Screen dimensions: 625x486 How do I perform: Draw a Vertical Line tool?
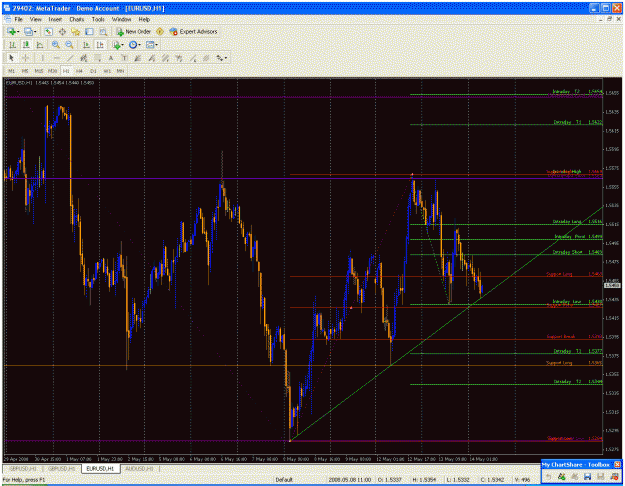[x=42, y=58]
